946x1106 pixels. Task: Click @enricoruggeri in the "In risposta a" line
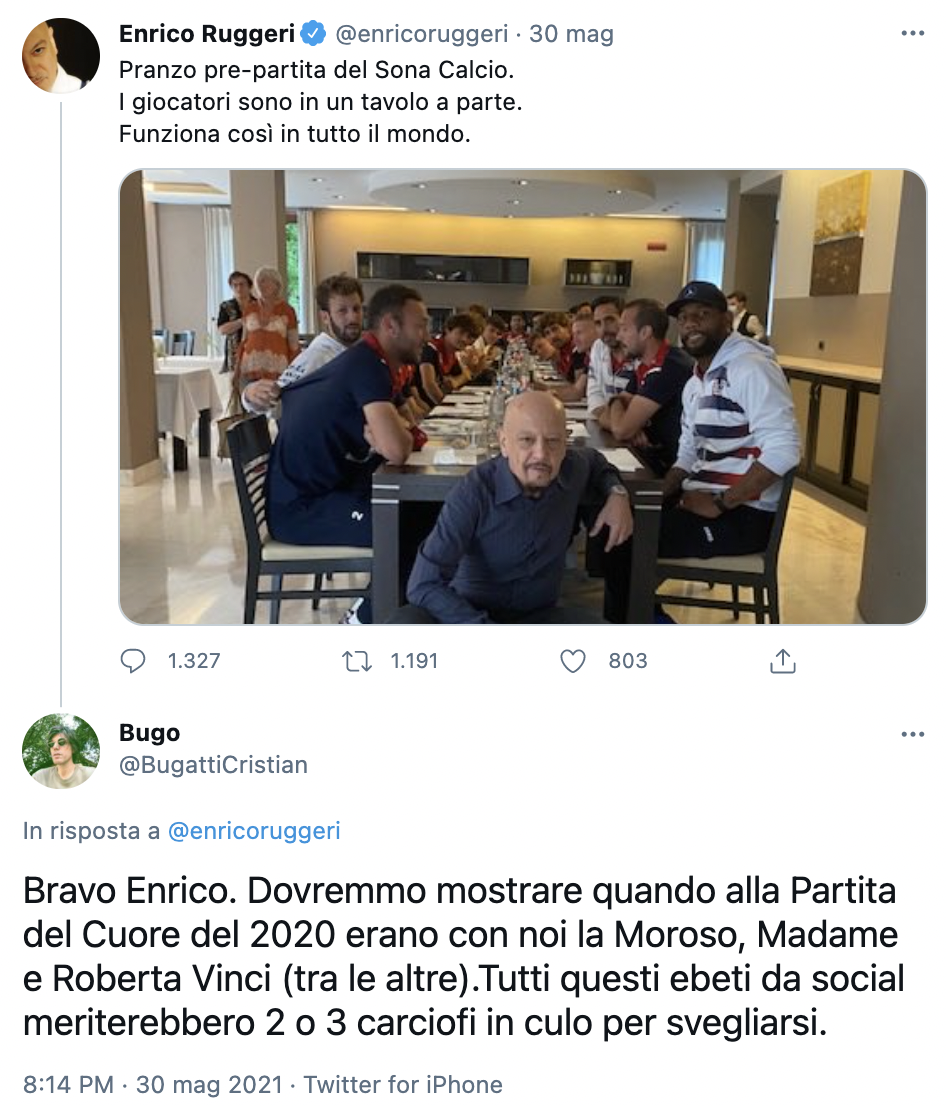(254, 831)
